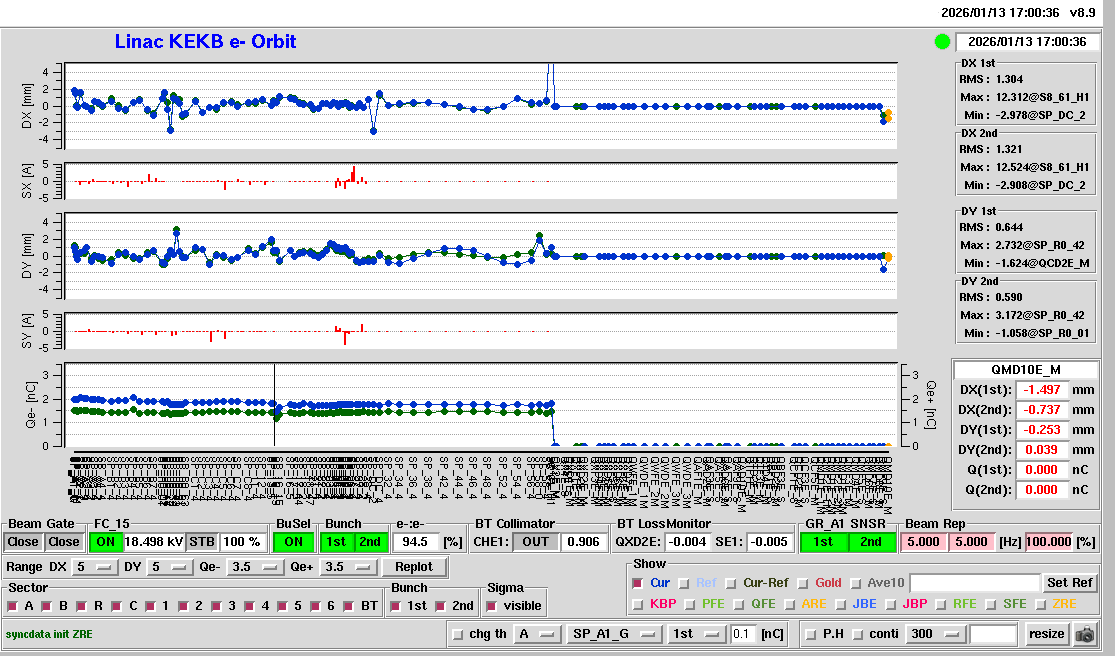This screenshot has height=656, width=1115.
Task: Toggle the FC_15 ON indicator button
Action: pos(105,541)
